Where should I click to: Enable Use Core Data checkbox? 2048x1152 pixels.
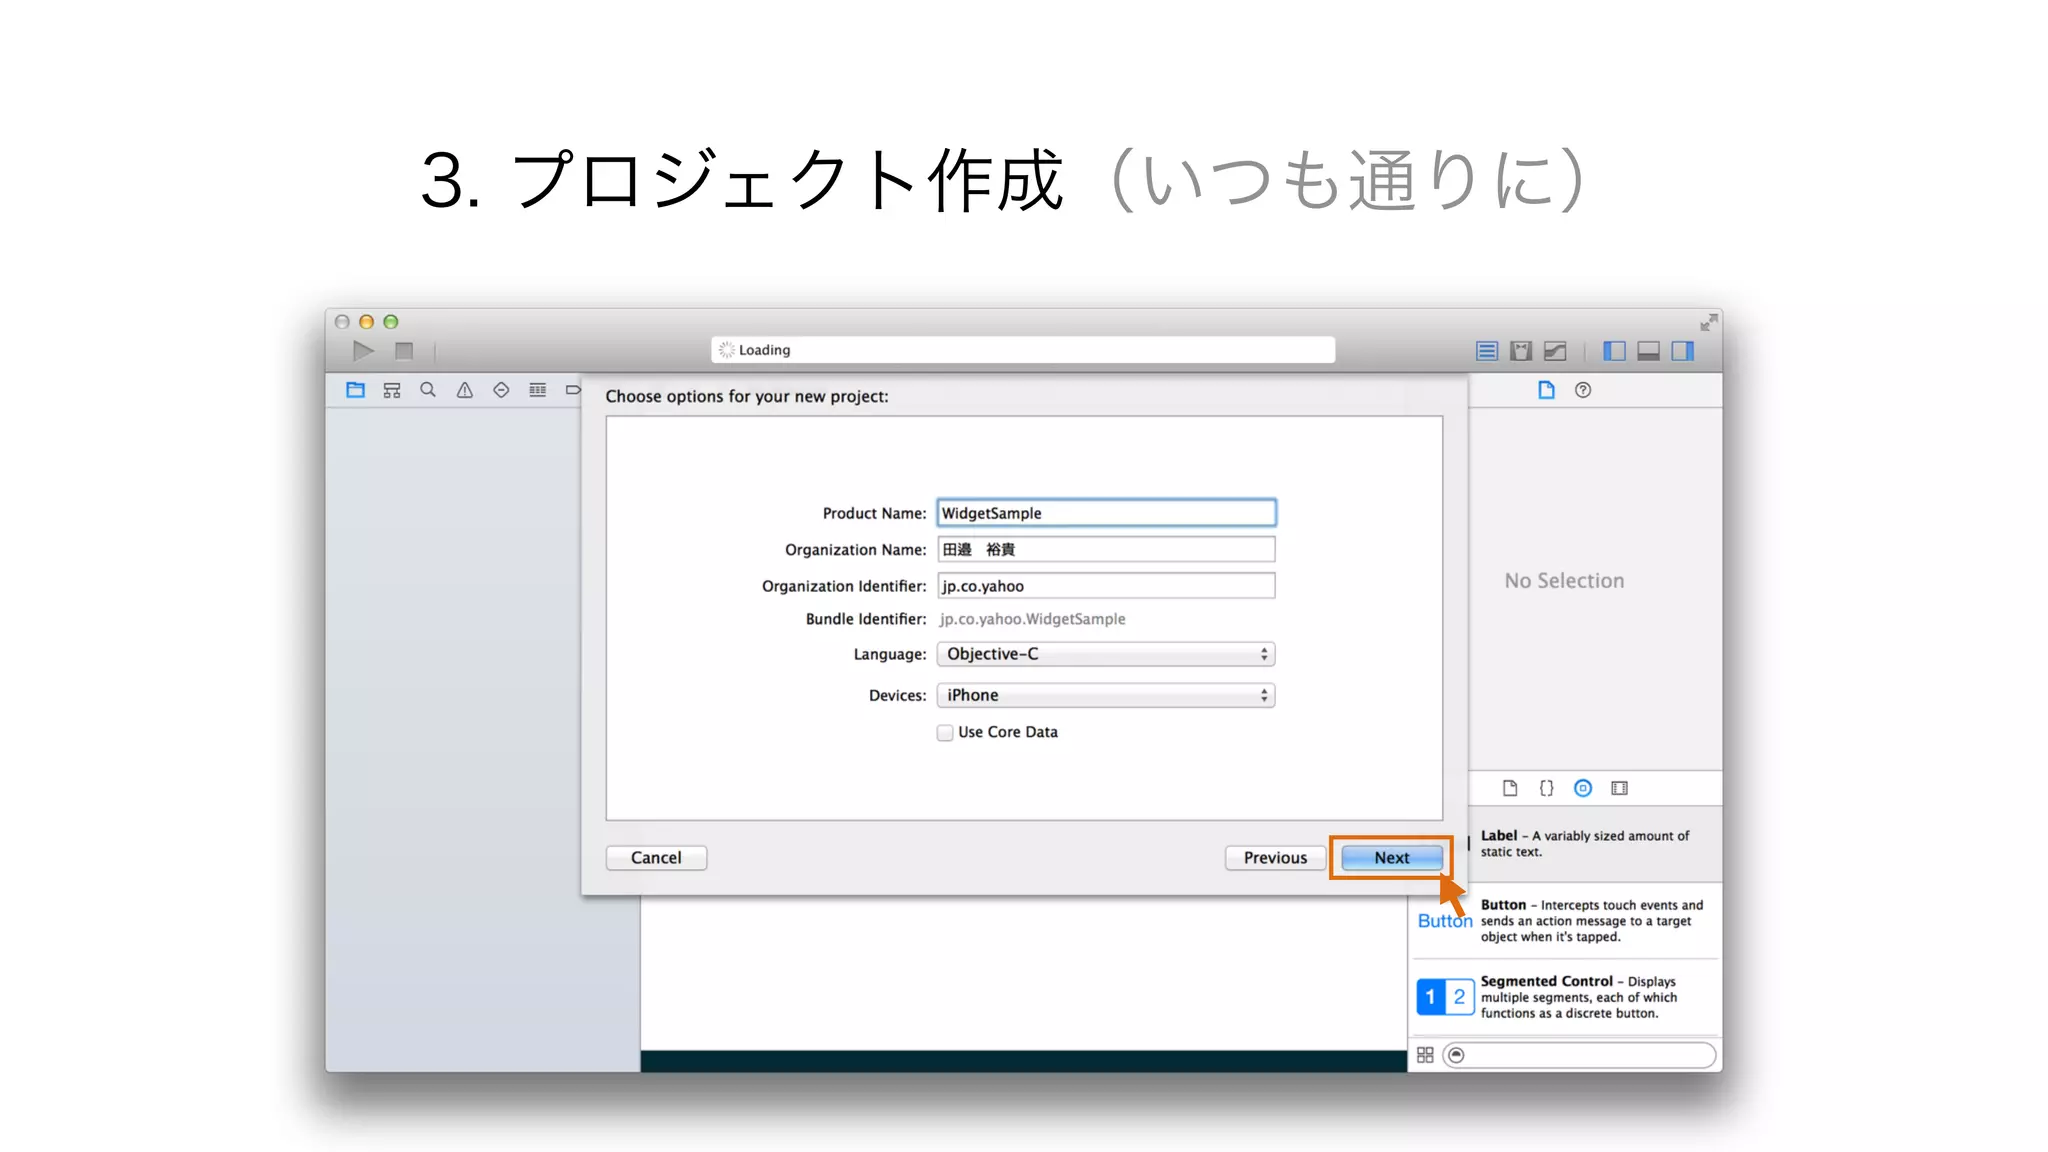tap(945, 733)
